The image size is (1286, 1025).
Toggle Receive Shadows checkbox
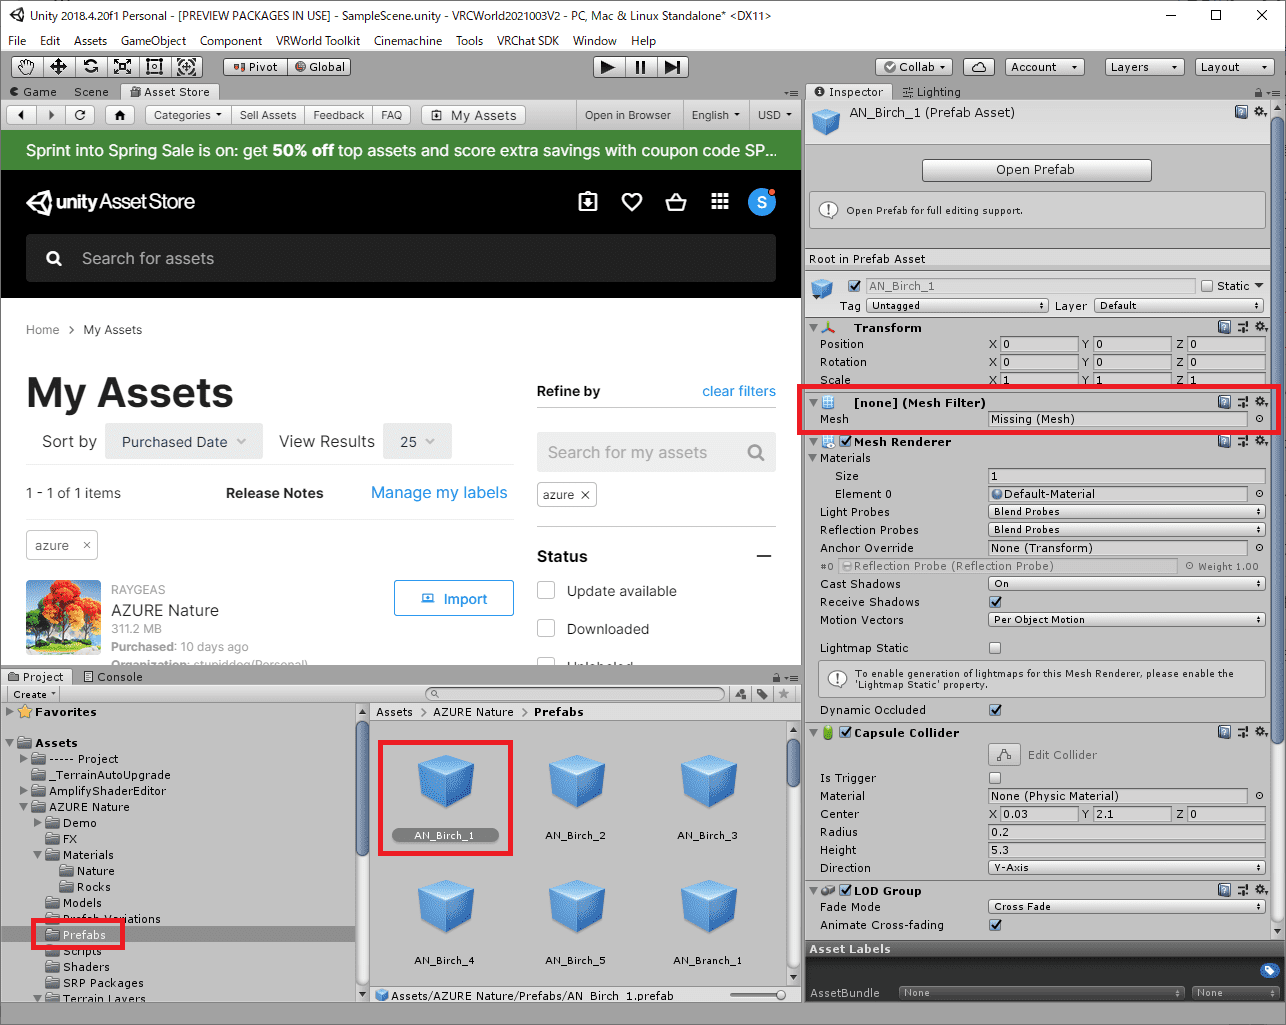(995, 602)
